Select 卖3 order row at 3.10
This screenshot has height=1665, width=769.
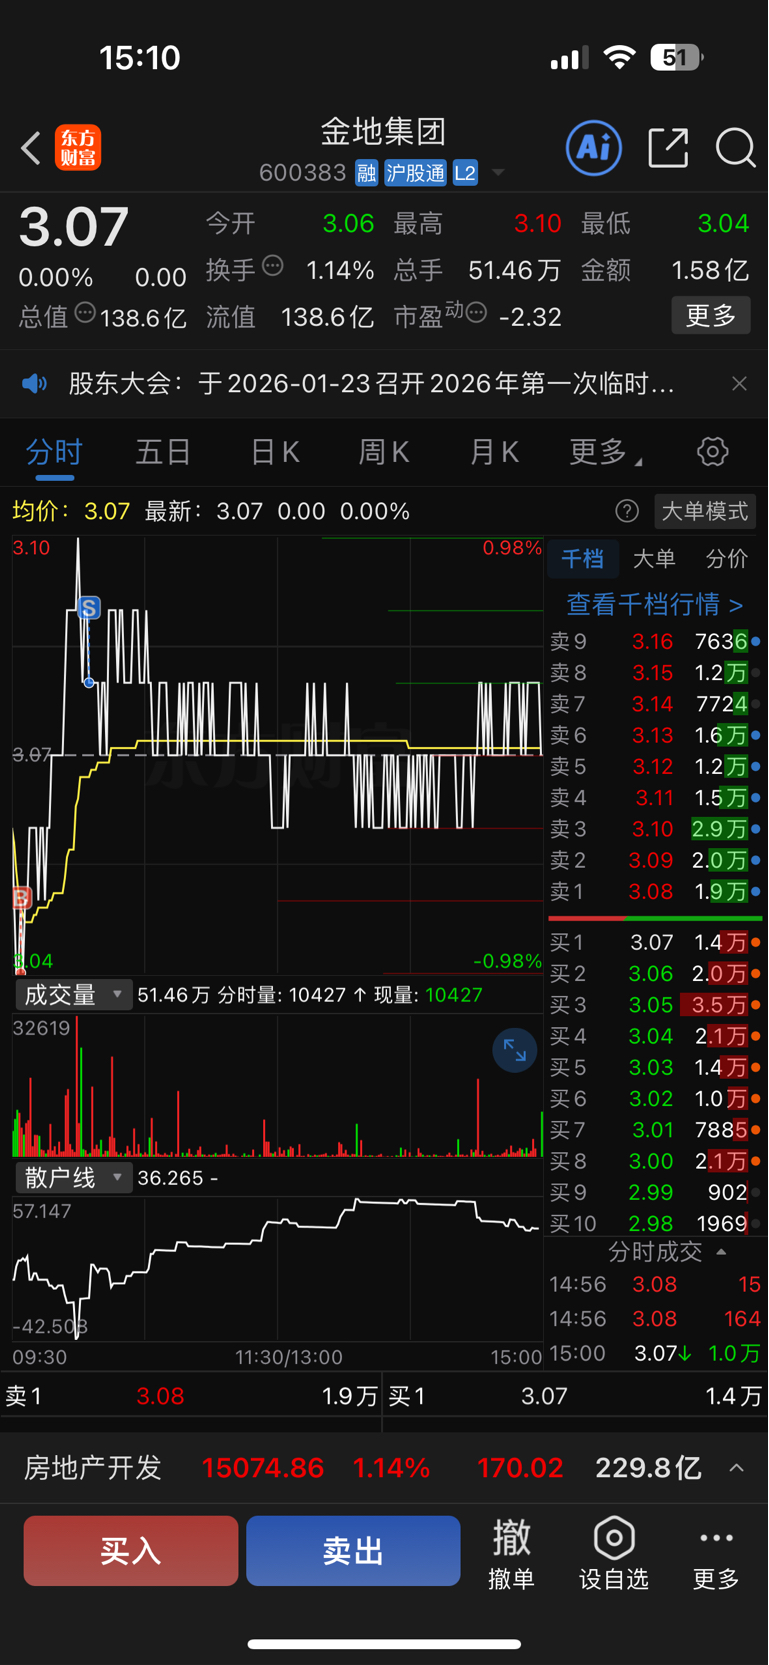coord(655,829)
